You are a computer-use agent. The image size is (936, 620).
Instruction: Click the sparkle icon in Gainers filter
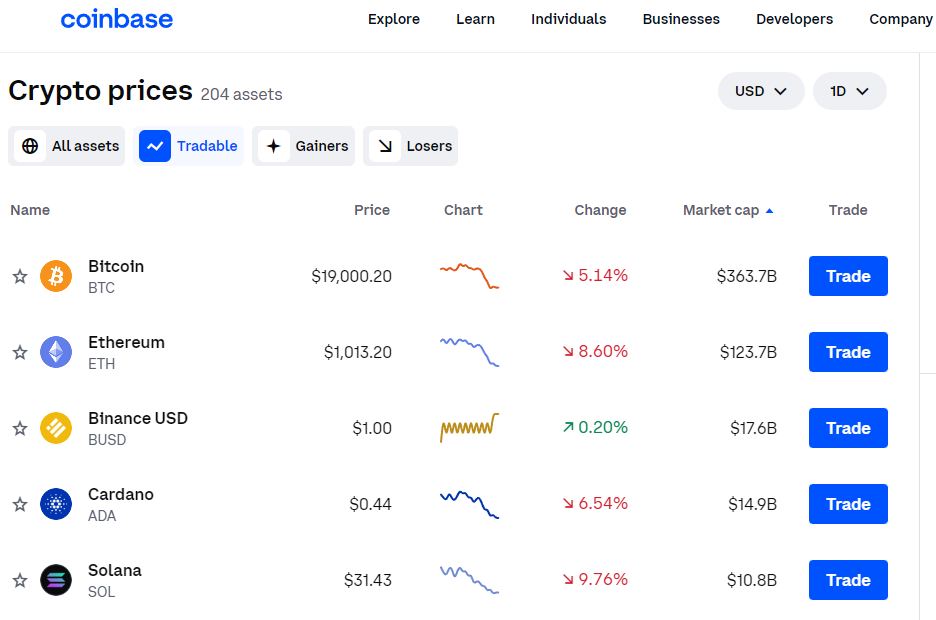tap(273, 146)
